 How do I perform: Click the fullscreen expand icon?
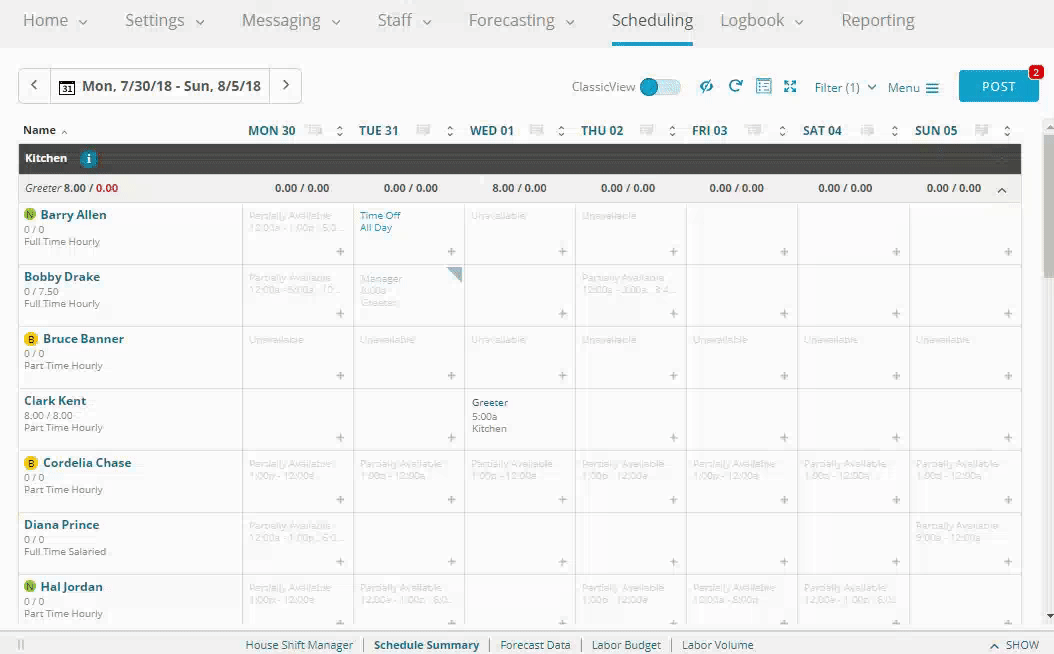pyautogui.click(x=790, y=87)
